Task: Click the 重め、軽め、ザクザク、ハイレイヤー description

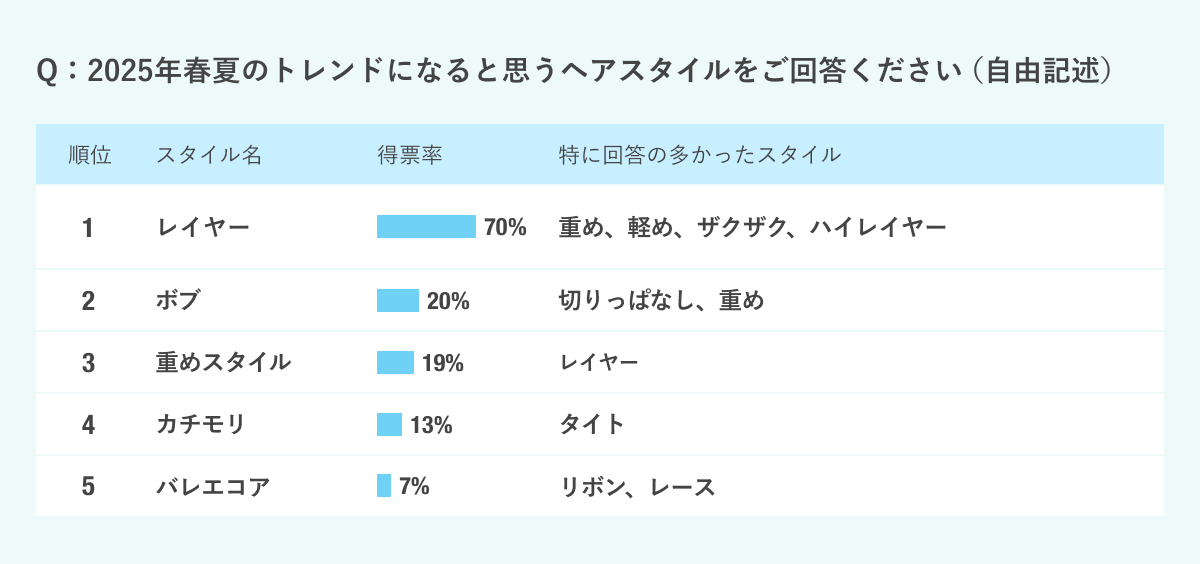Action: tap(752, 228)
